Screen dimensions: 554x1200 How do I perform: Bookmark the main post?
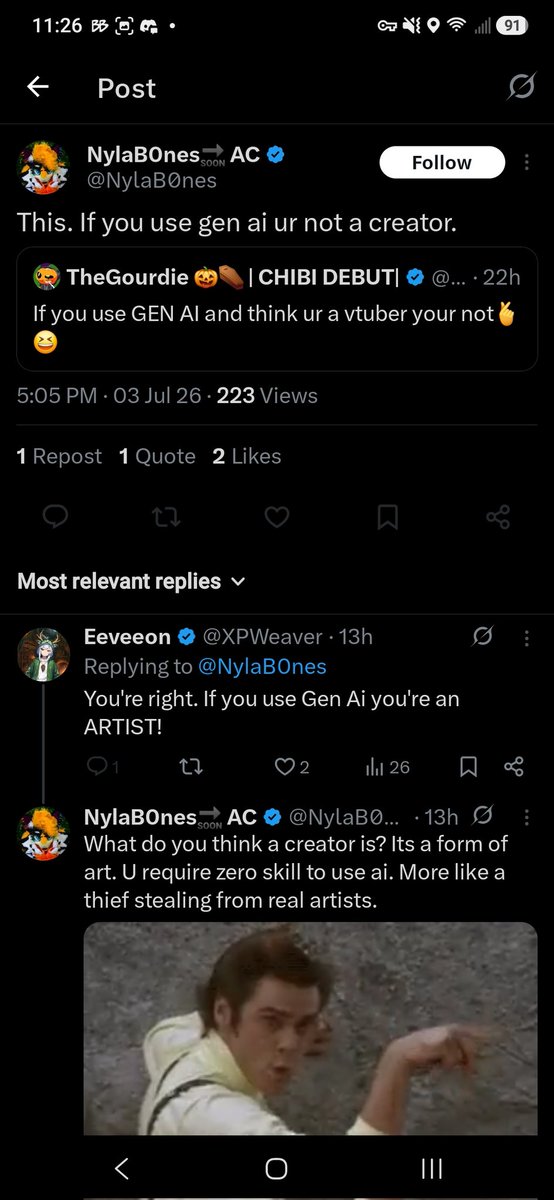click(388, 517)
